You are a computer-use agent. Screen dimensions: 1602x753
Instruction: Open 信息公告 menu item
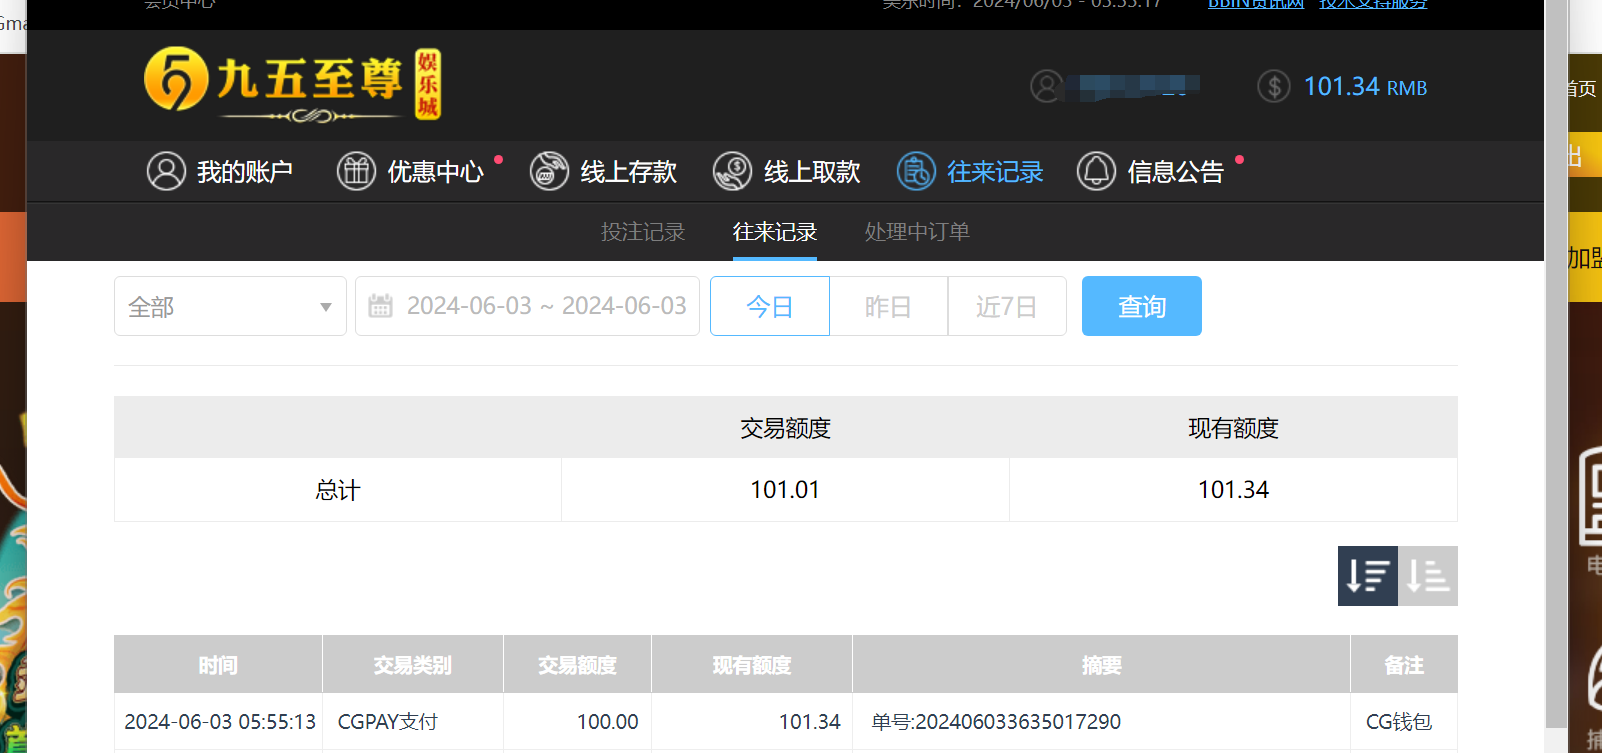point(1151,171)
